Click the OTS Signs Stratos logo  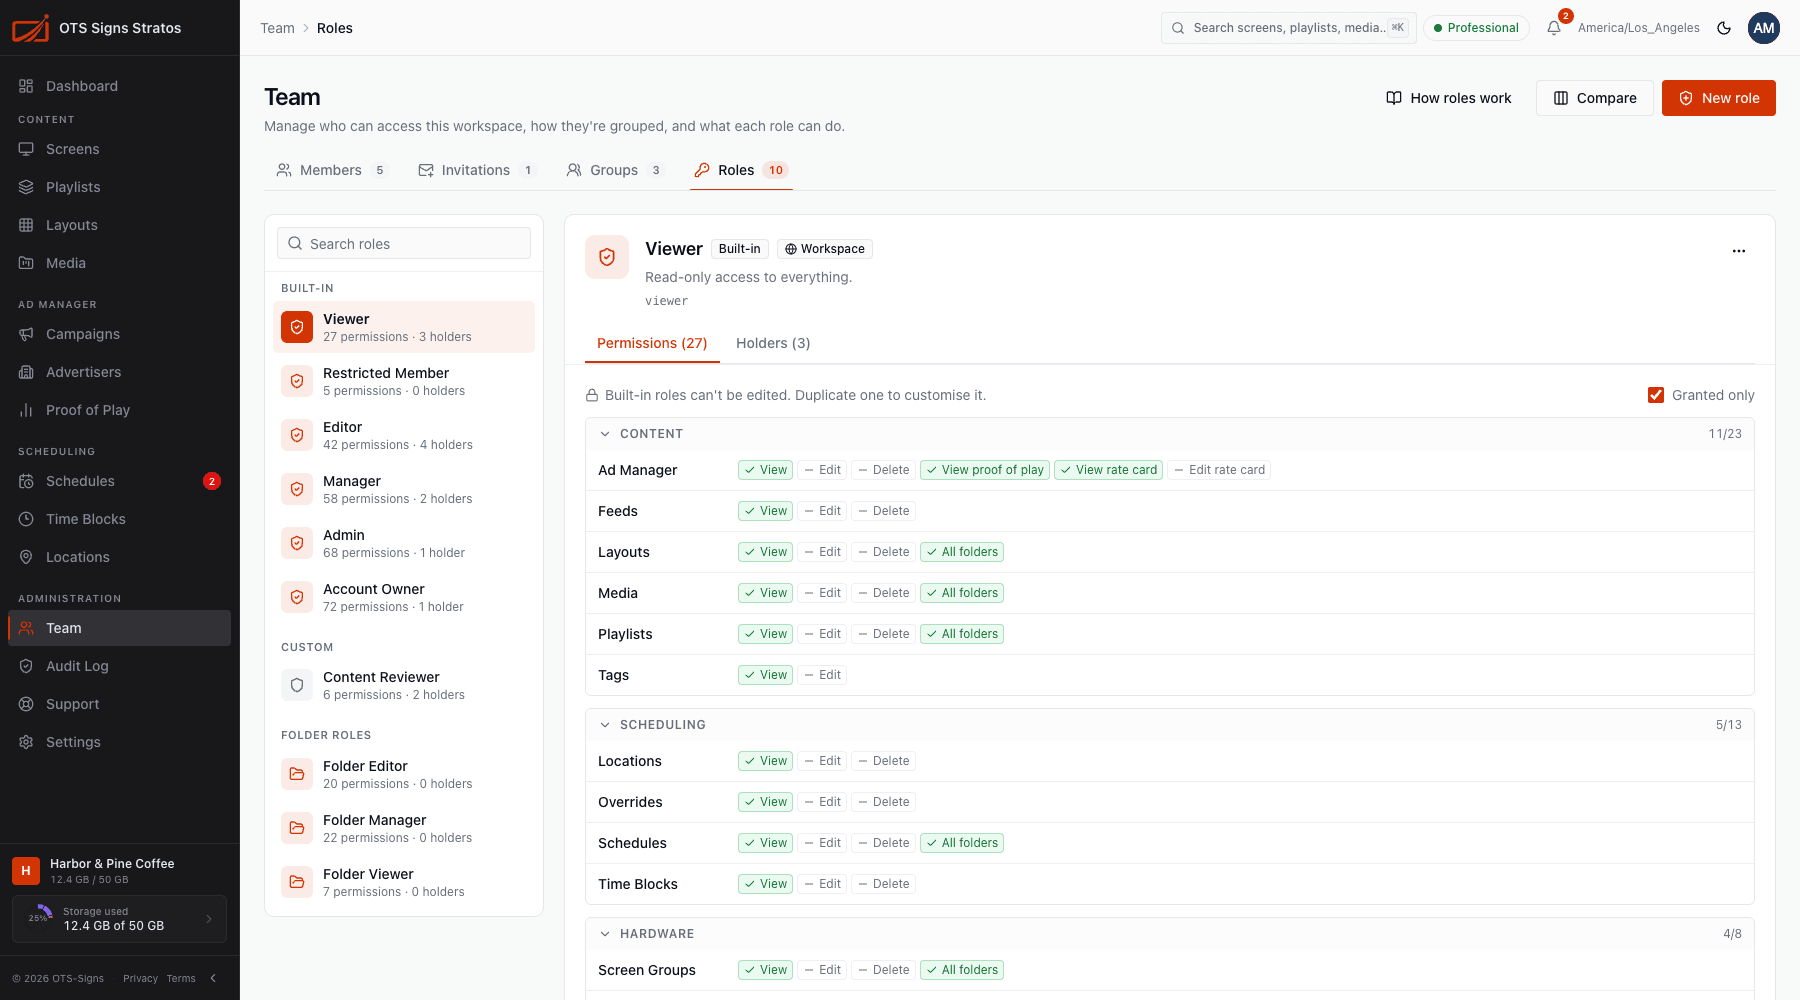[96, 28]
